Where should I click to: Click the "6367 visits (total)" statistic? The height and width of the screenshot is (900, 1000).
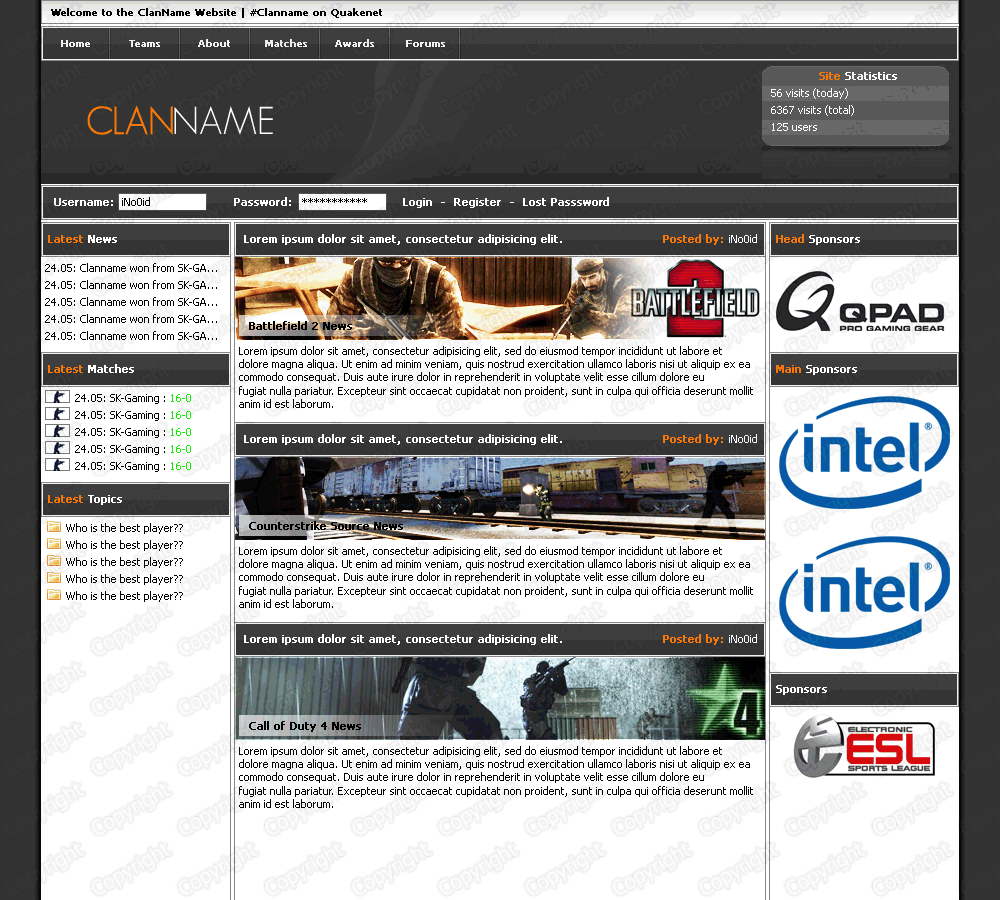coord(812,110)
